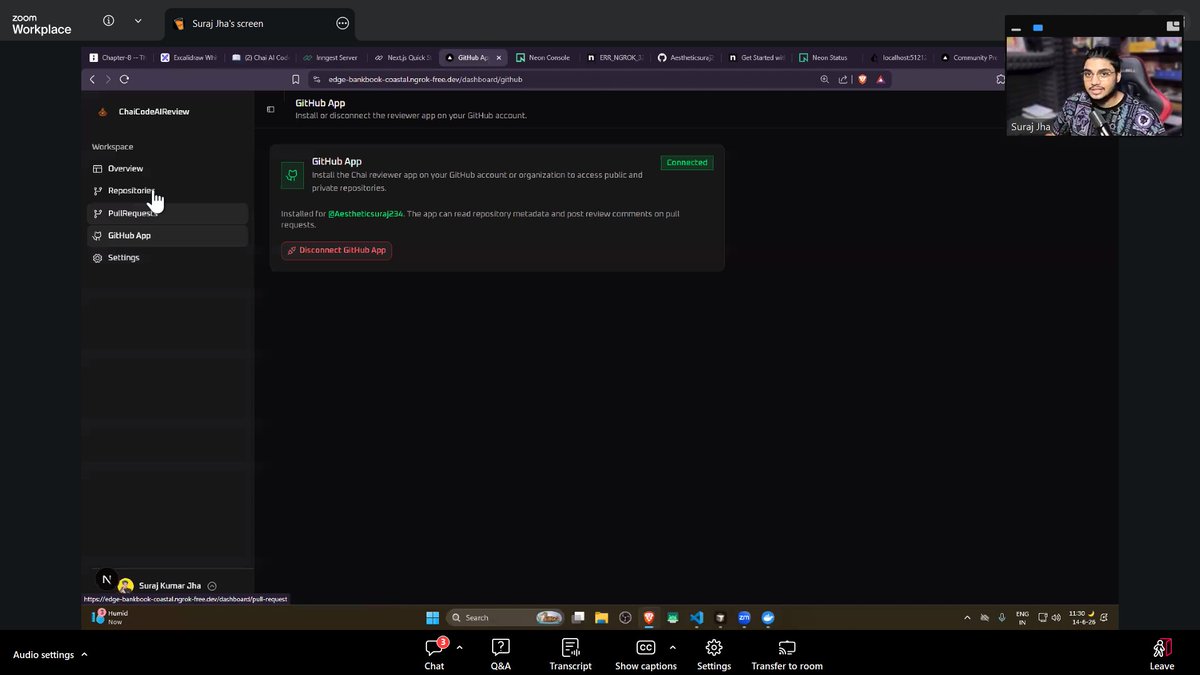The height and width of the screenshot is (675, 1200).
Task: Open File Explorer from the taskbar
Action: tap(602, 617)
